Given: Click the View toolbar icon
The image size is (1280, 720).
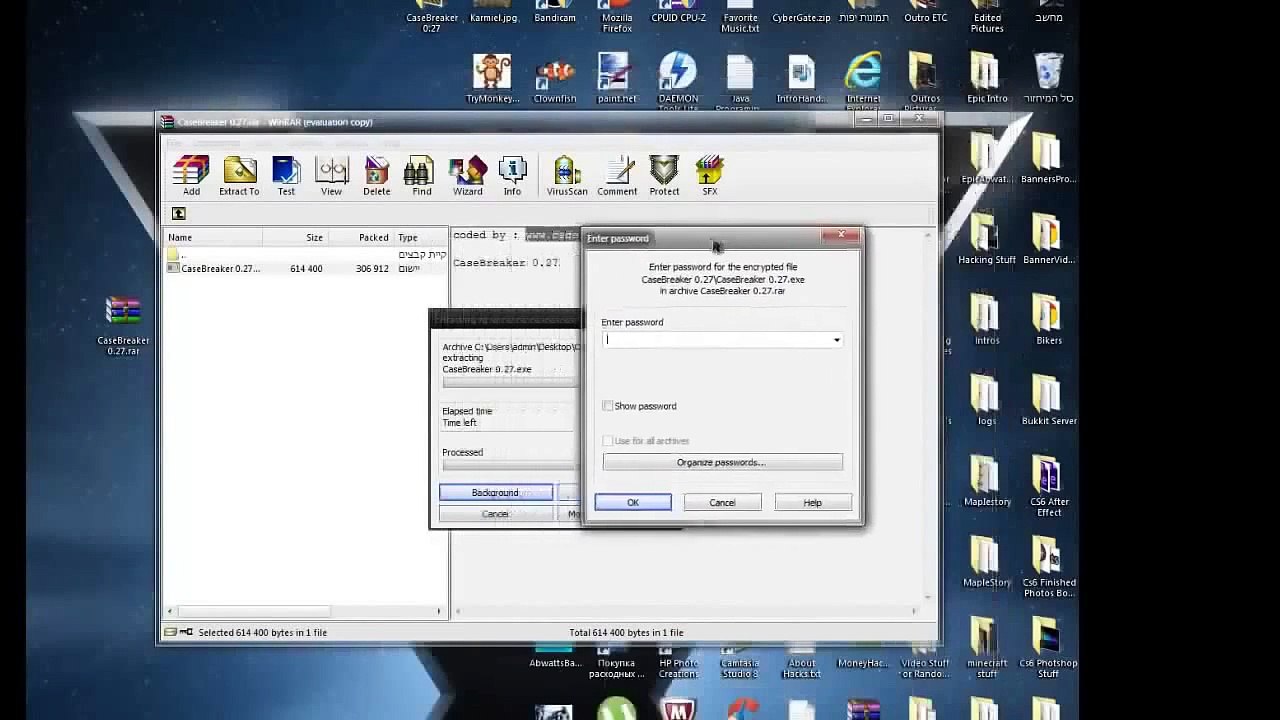Looking at the screenshot, I should point(331,176).
